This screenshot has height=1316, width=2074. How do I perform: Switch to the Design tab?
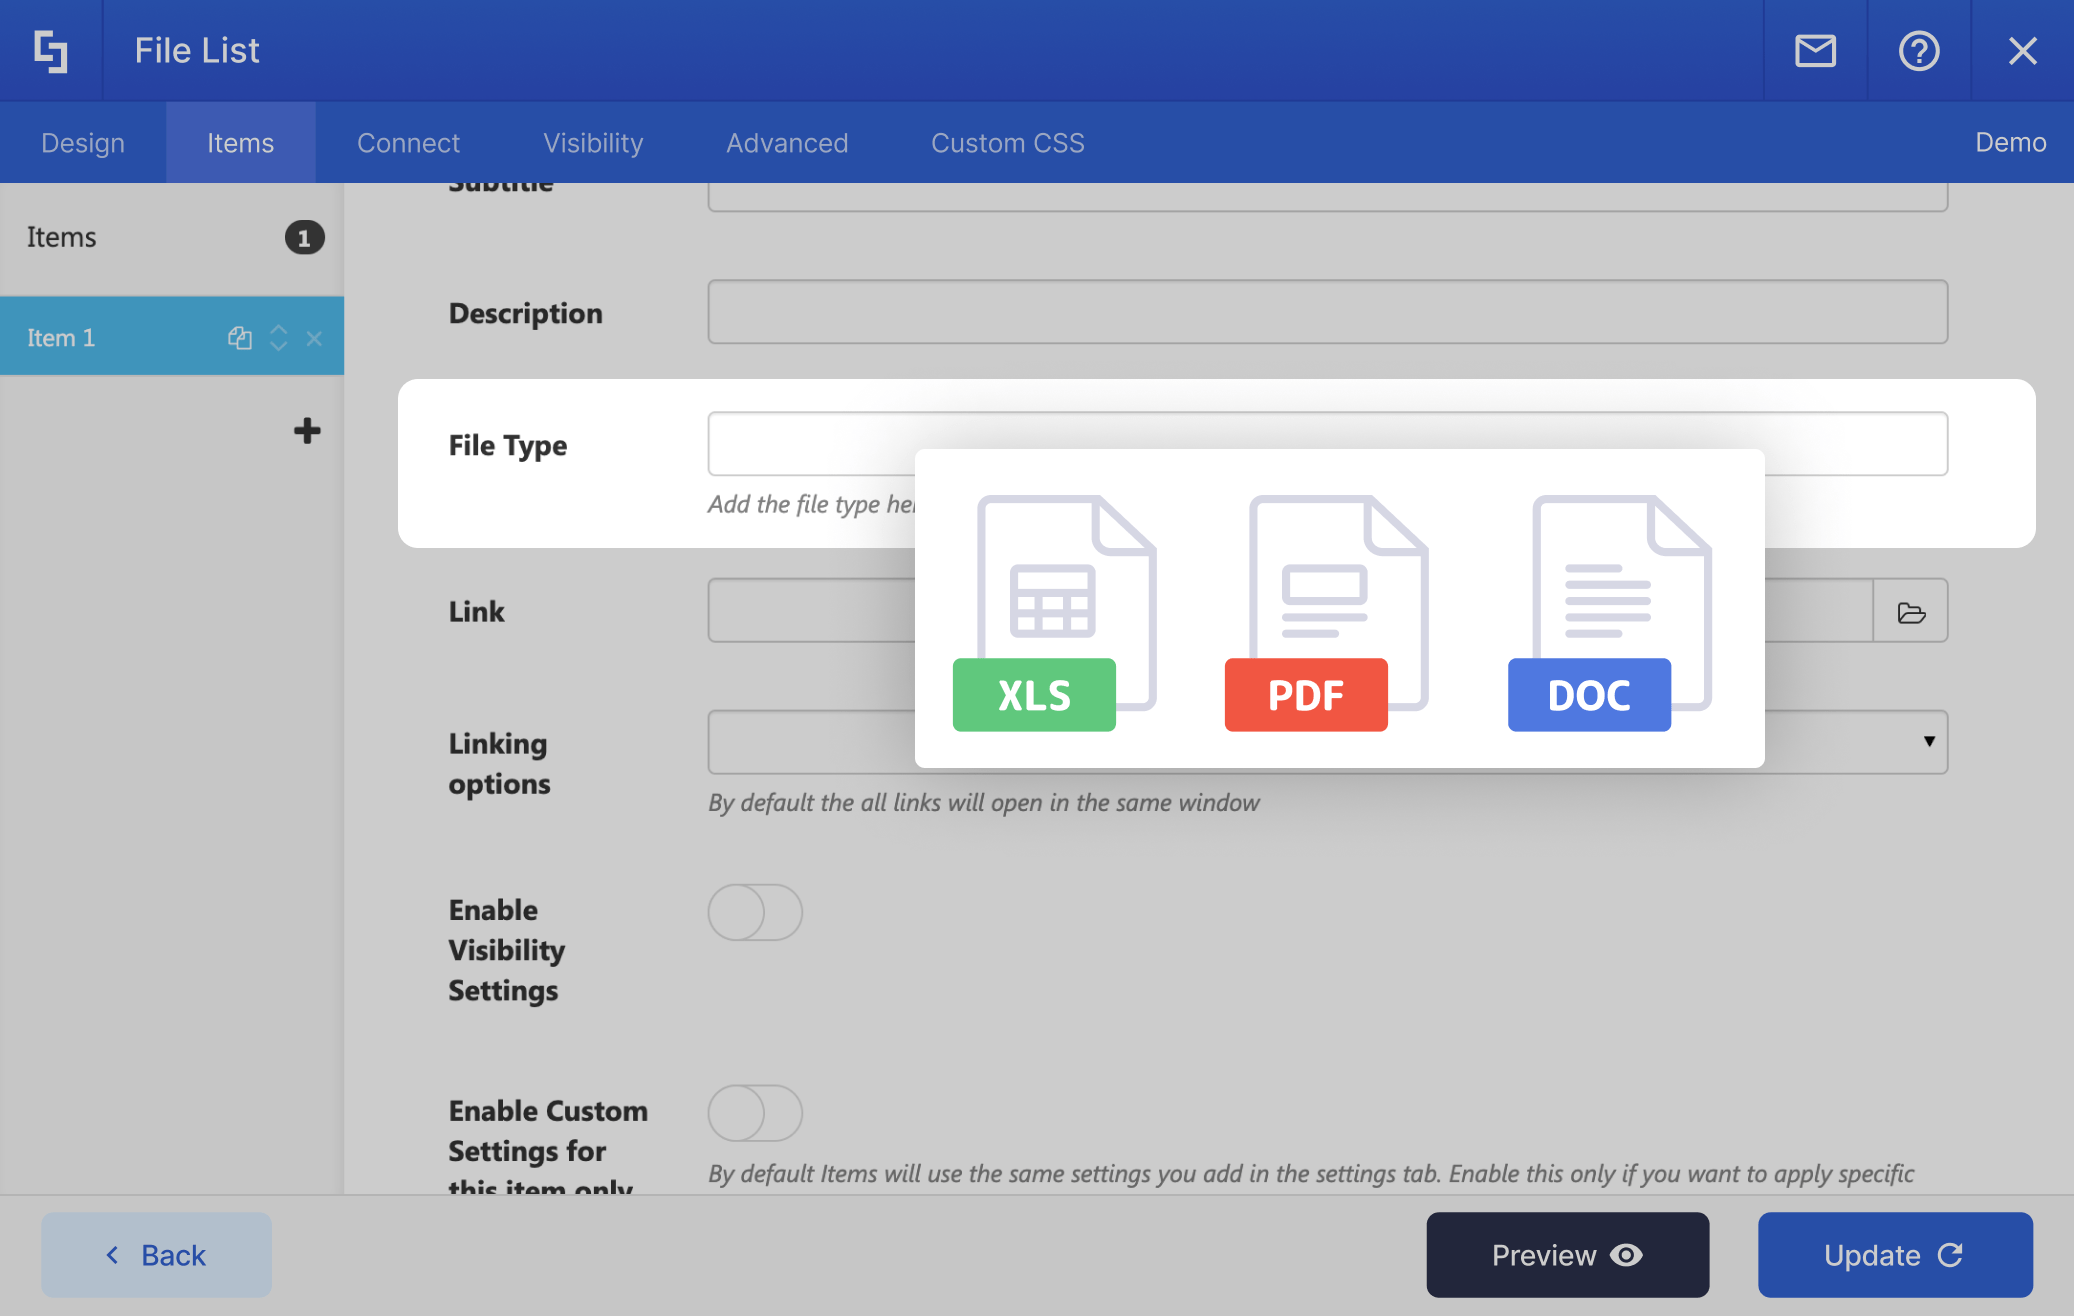pos(83,143)
